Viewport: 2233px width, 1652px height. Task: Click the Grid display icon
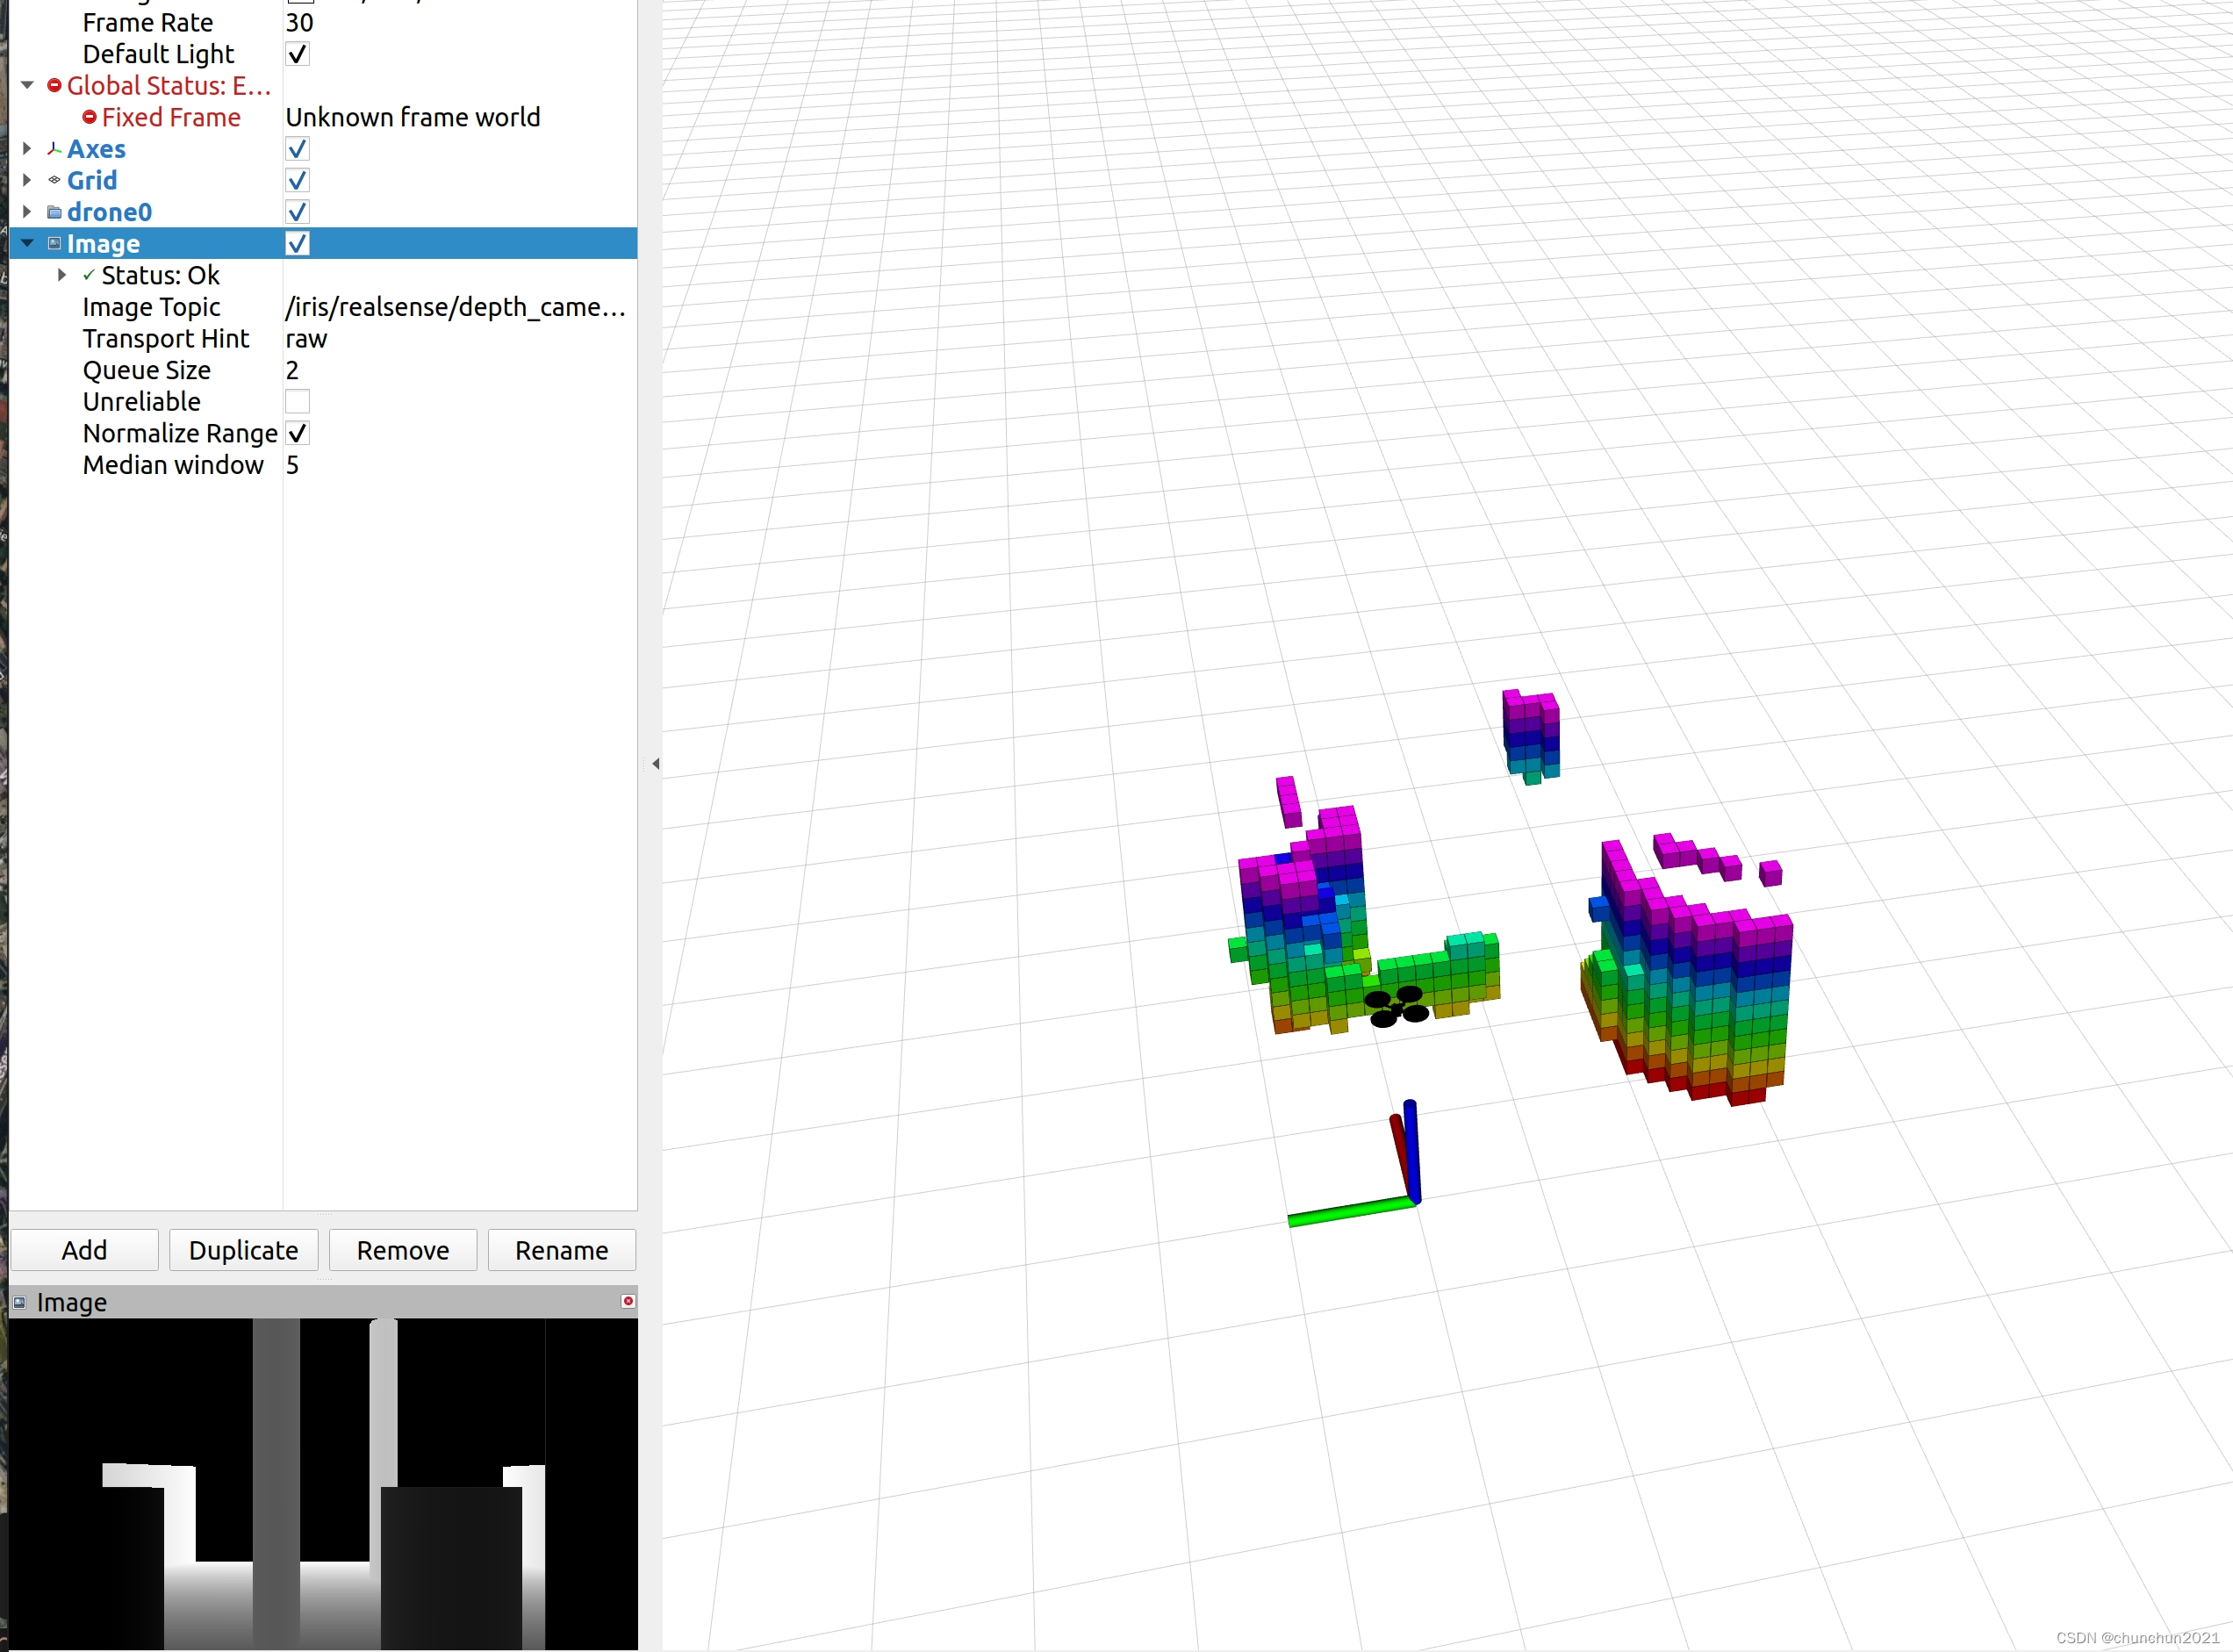pos(54,180)
